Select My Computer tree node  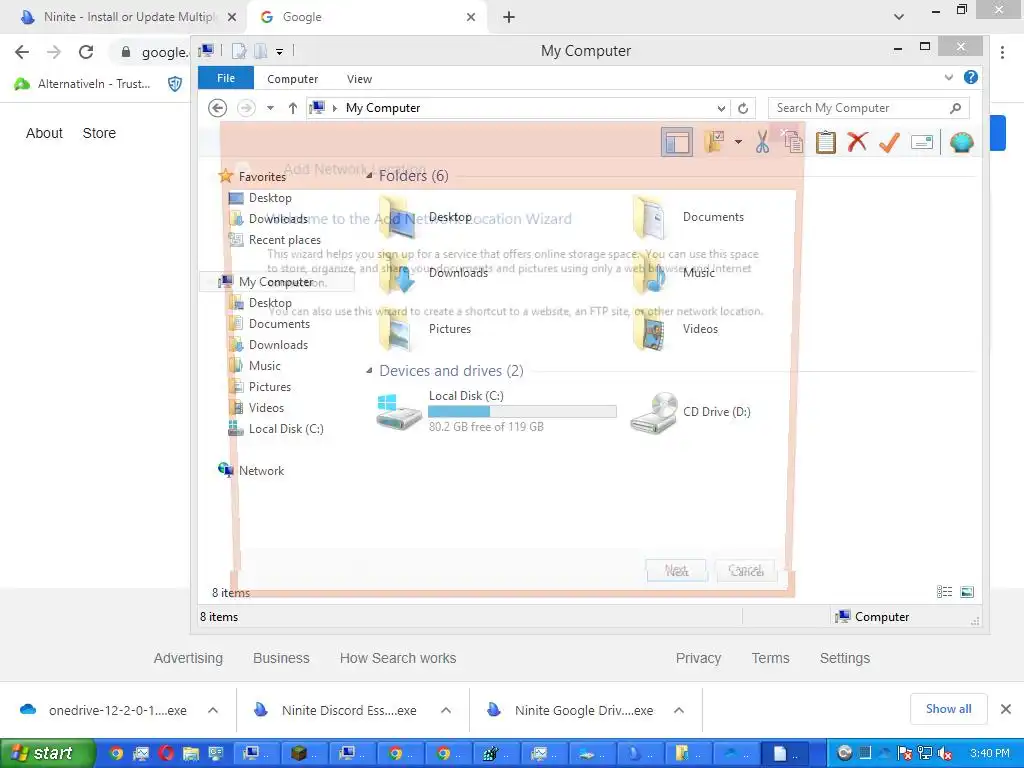point(276,281)
